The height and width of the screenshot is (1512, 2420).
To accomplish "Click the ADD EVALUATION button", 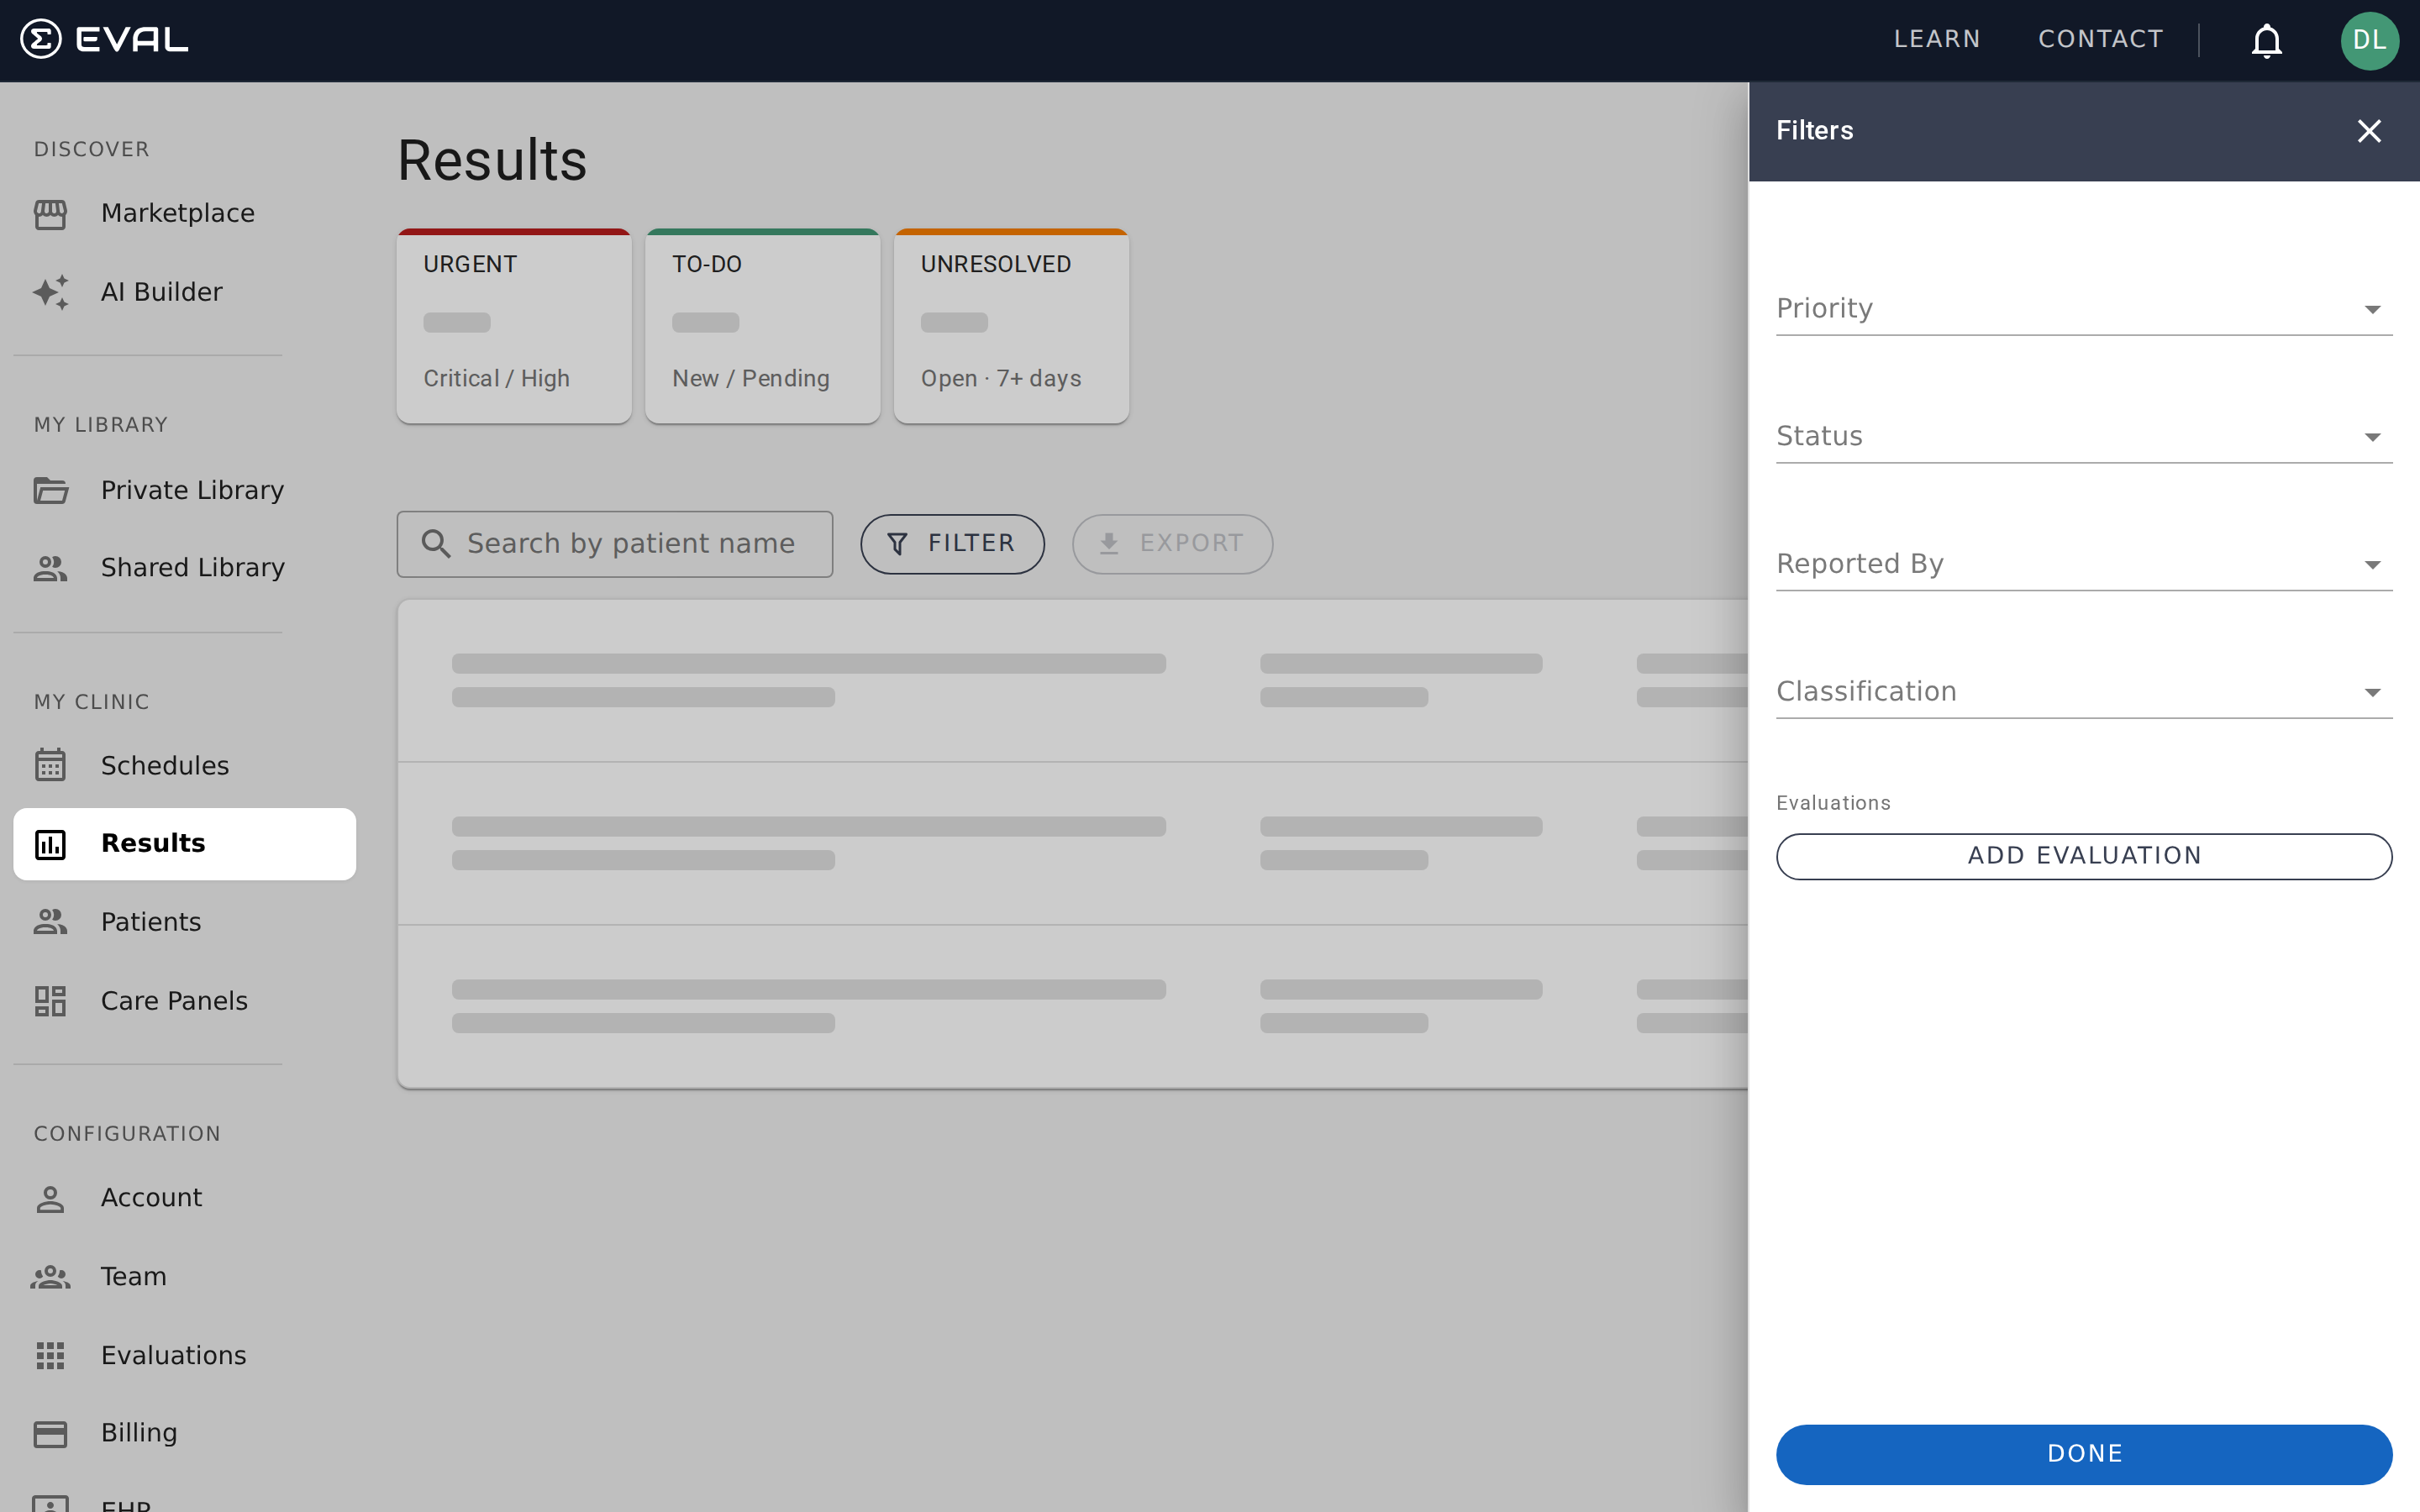I will (x=2083, y=855).
